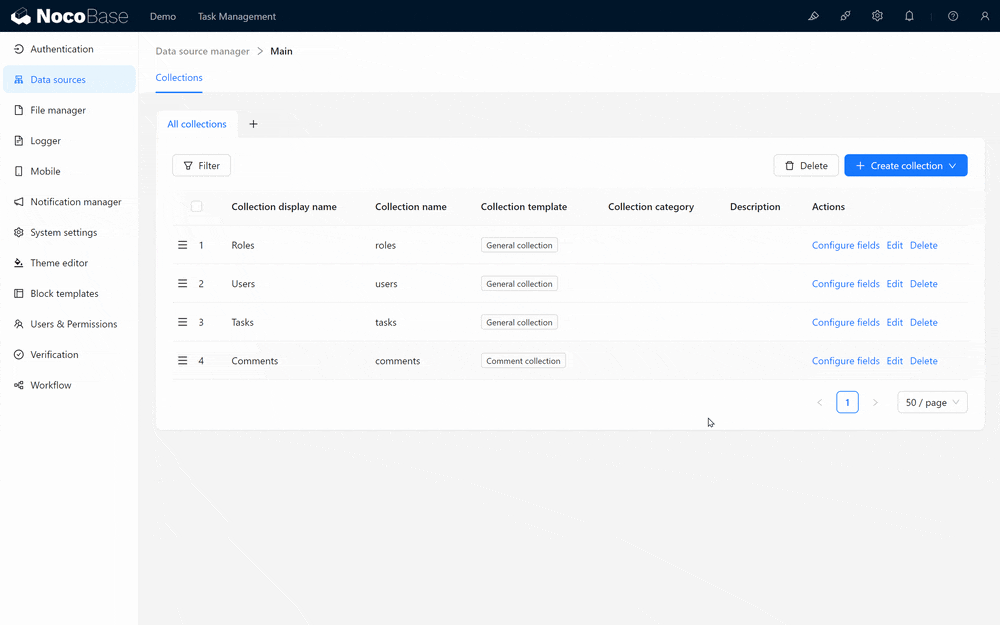Configure fields for Roles collection
Screen dimensions: 1000x625
pyautogui.click(x=845, y=245)
